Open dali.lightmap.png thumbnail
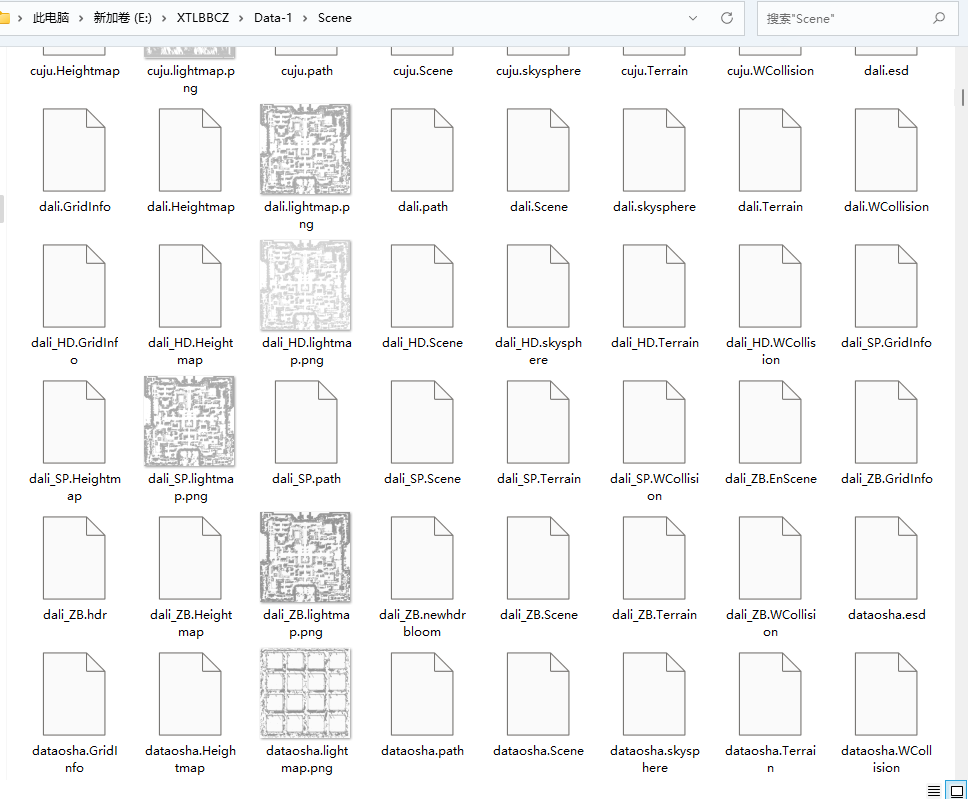The height and width of the screenshot is (799, 968). coord(306,149)
